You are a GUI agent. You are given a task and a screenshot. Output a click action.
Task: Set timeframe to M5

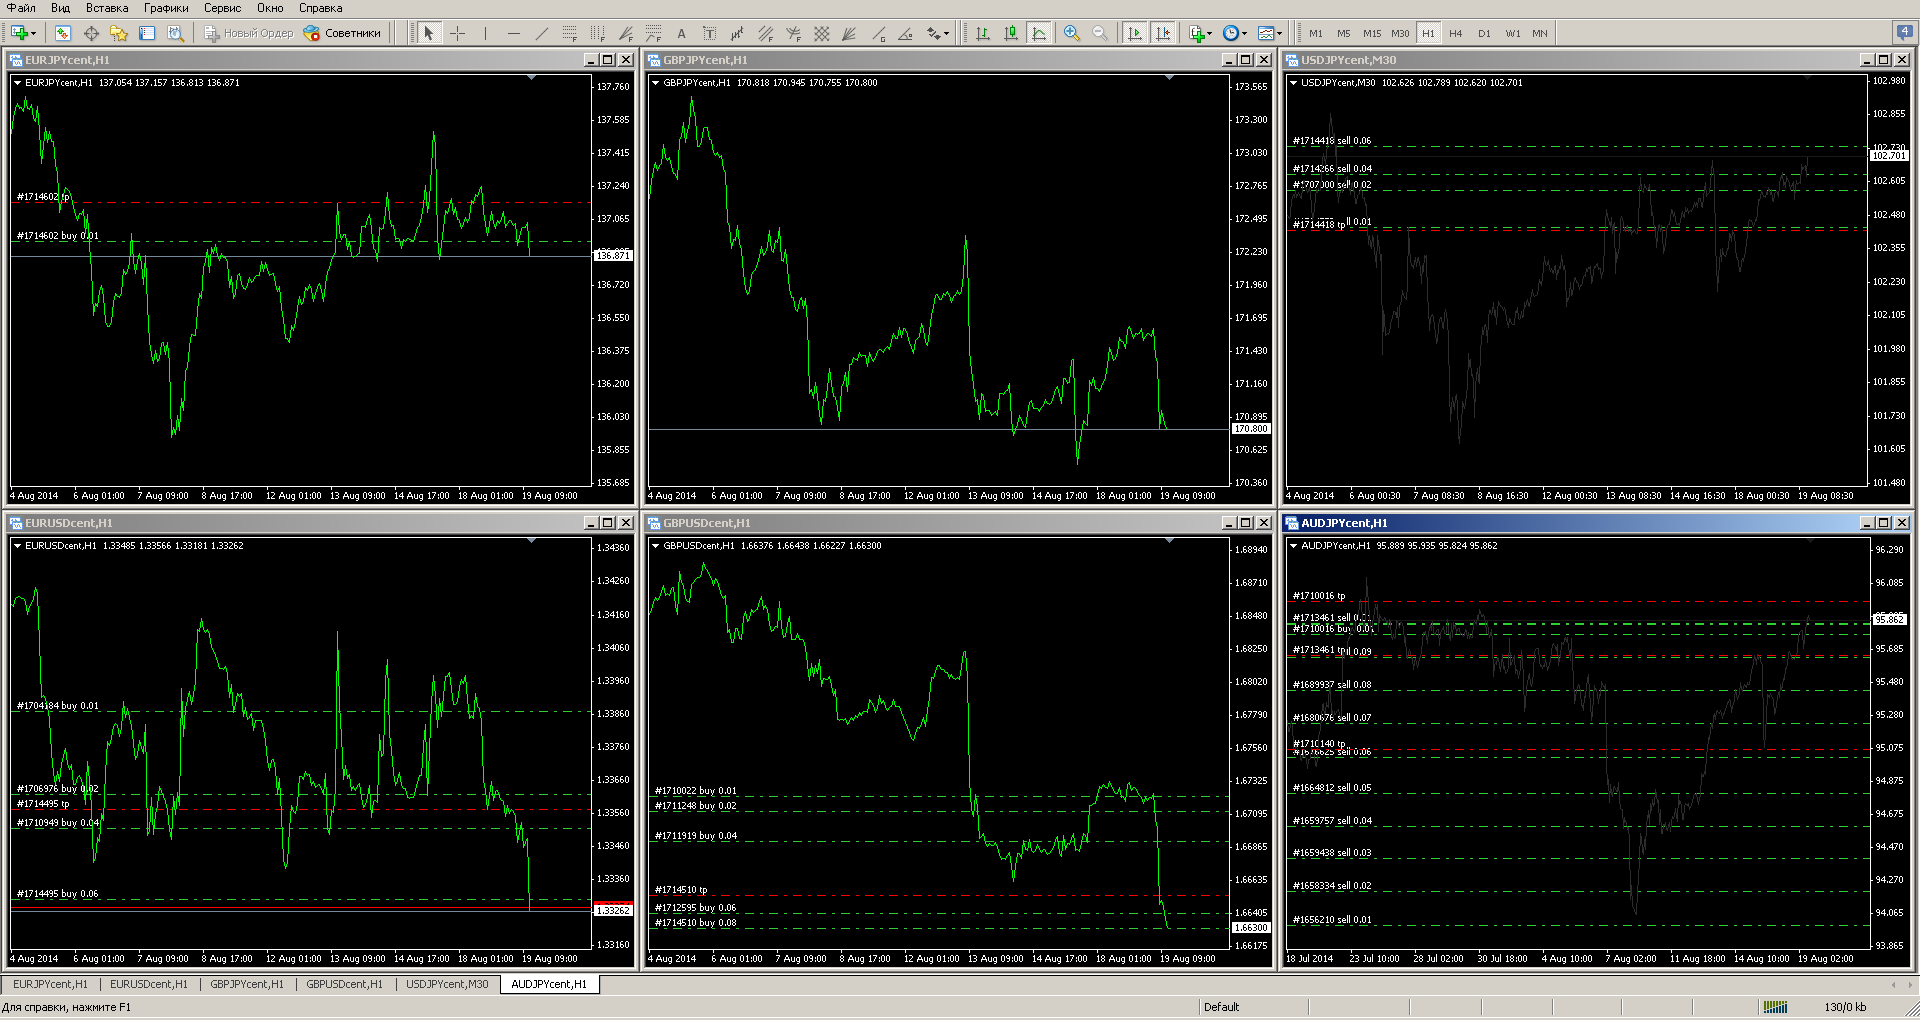[1344, 33]
